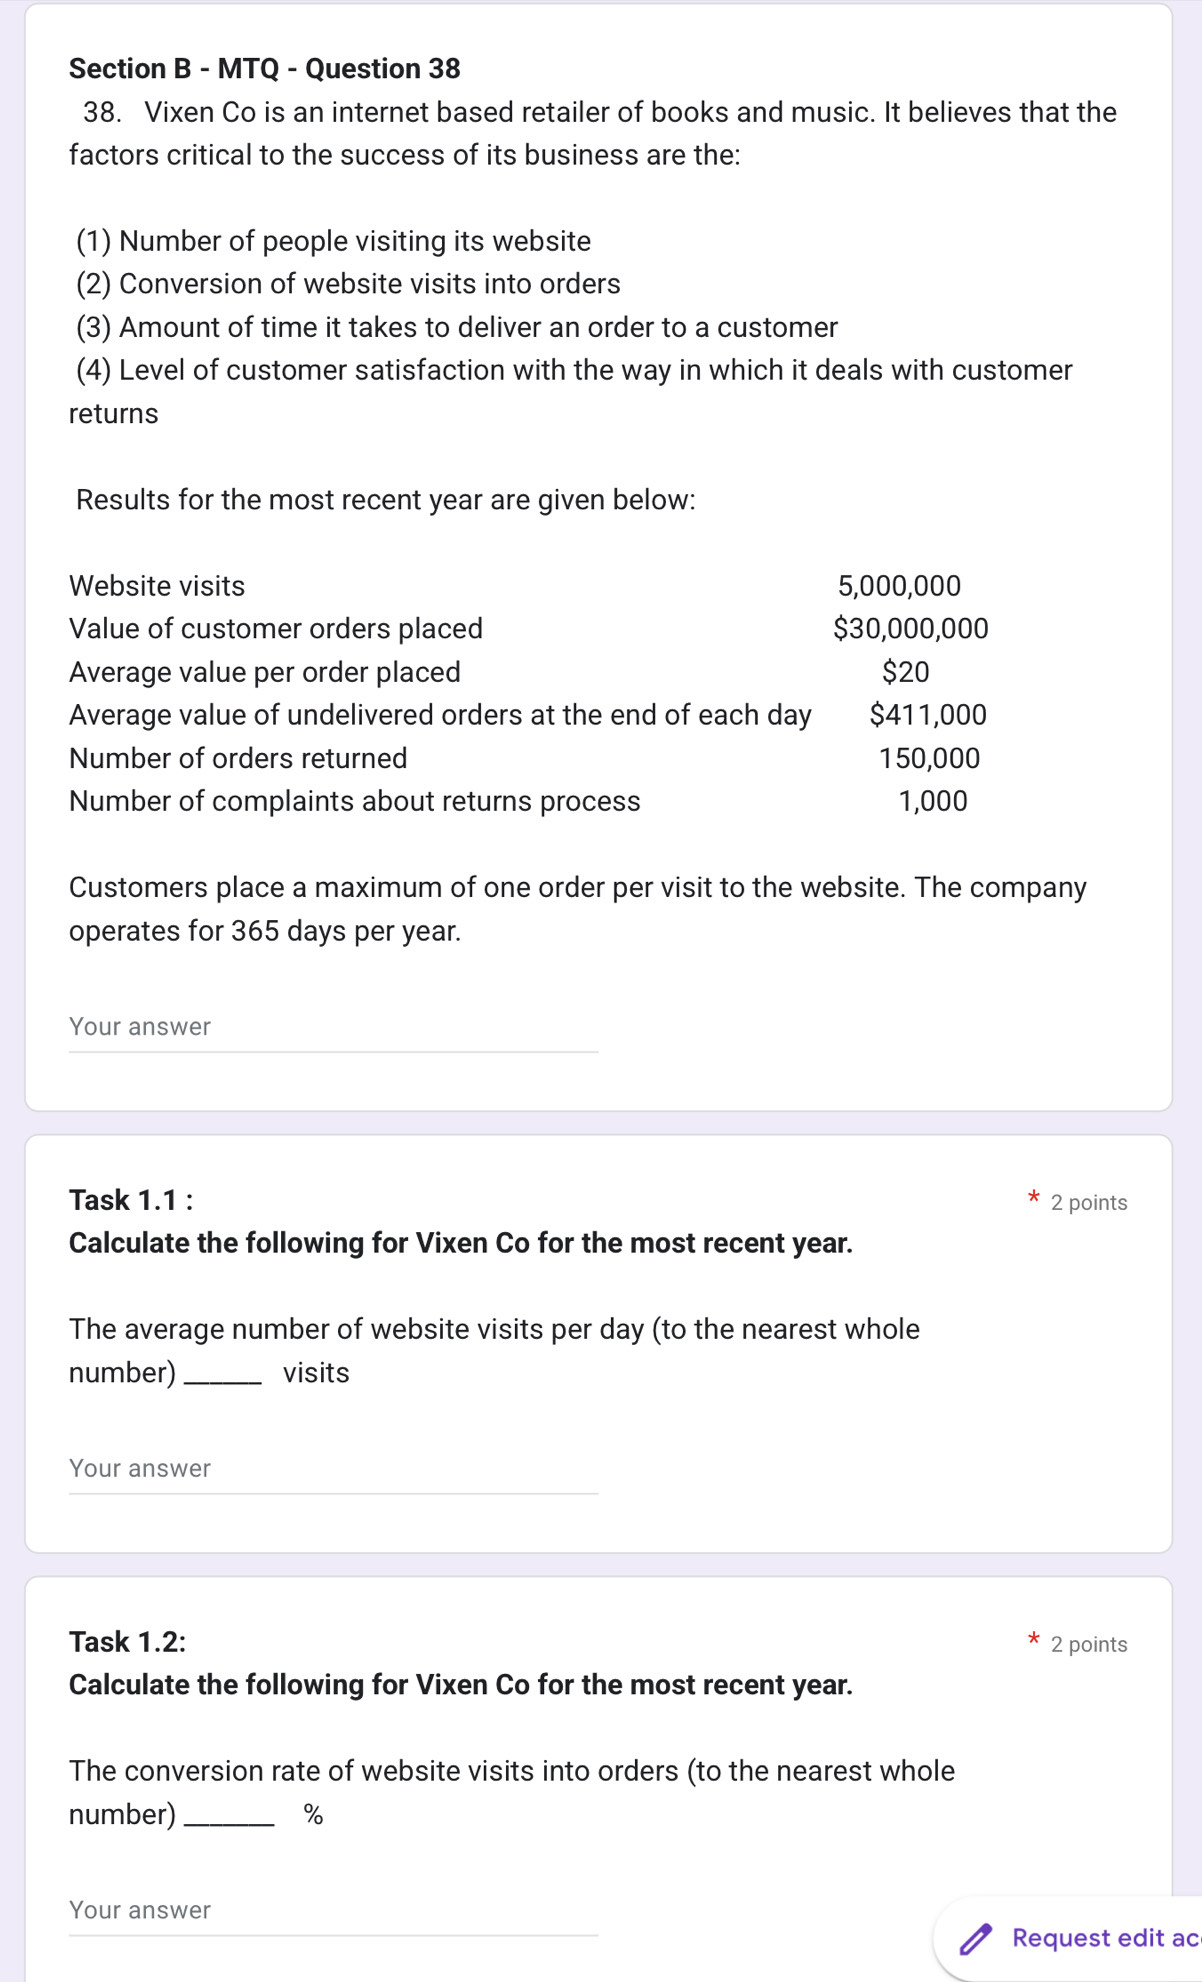Click the 2 points label on Task 1.1

1090,1203
